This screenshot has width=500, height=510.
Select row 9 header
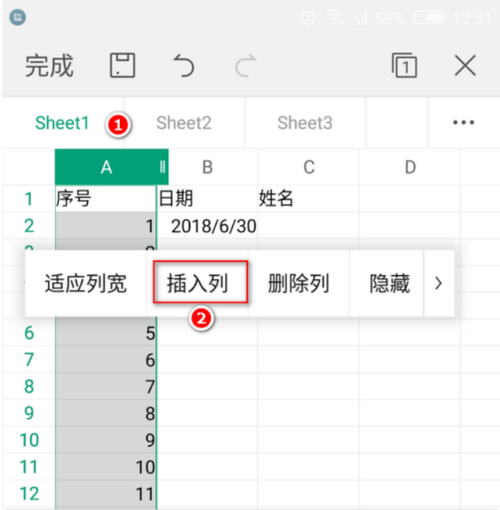pyautogui.click(x=29, y=413)
